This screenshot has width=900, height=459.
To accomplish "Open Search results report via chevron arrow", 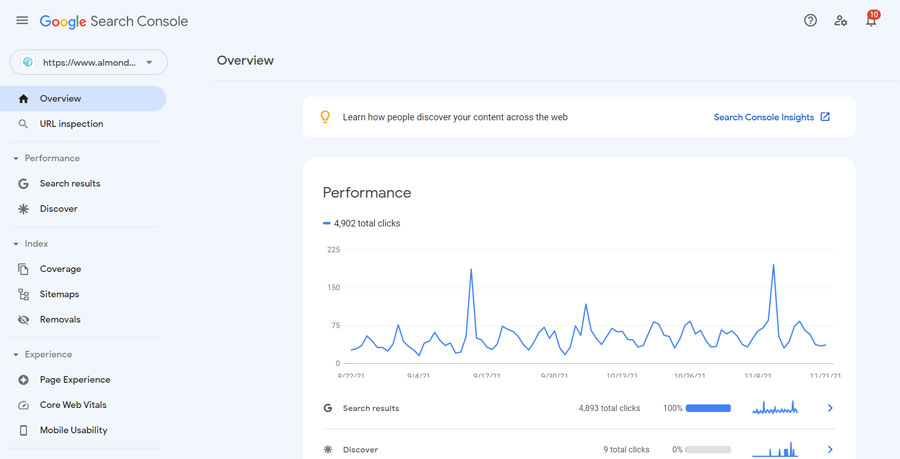I will tap(830, 408).
